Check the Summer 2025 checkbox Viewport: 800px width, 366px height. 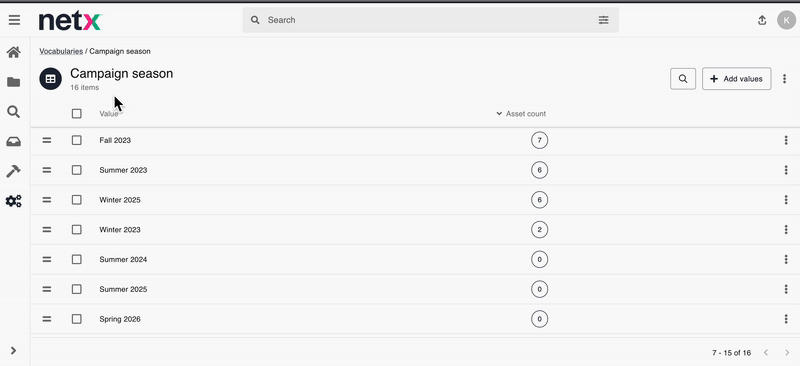coord(77,289)
